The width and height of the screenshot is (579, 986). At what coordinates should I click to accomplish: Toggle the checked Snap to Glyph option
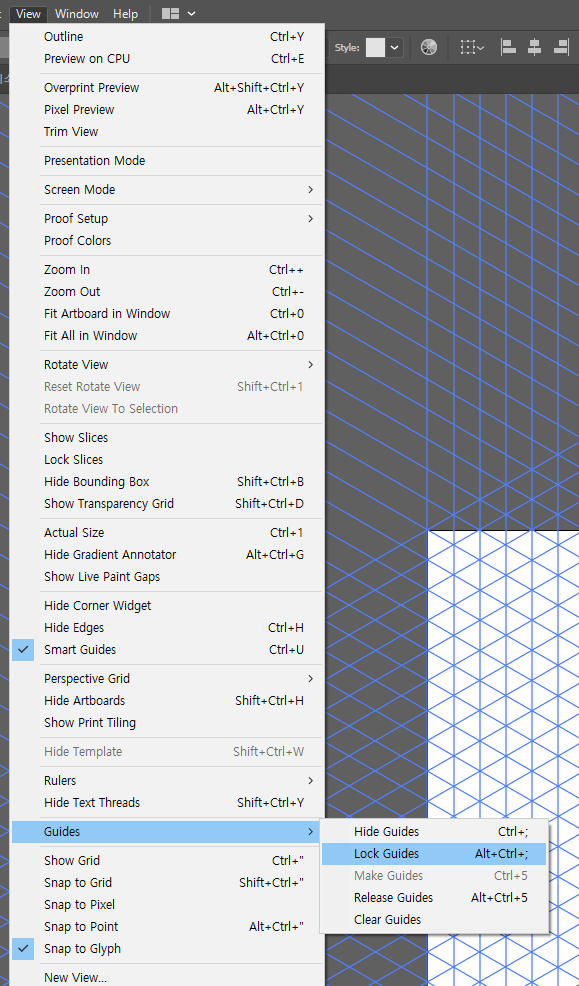coord(168,948)
